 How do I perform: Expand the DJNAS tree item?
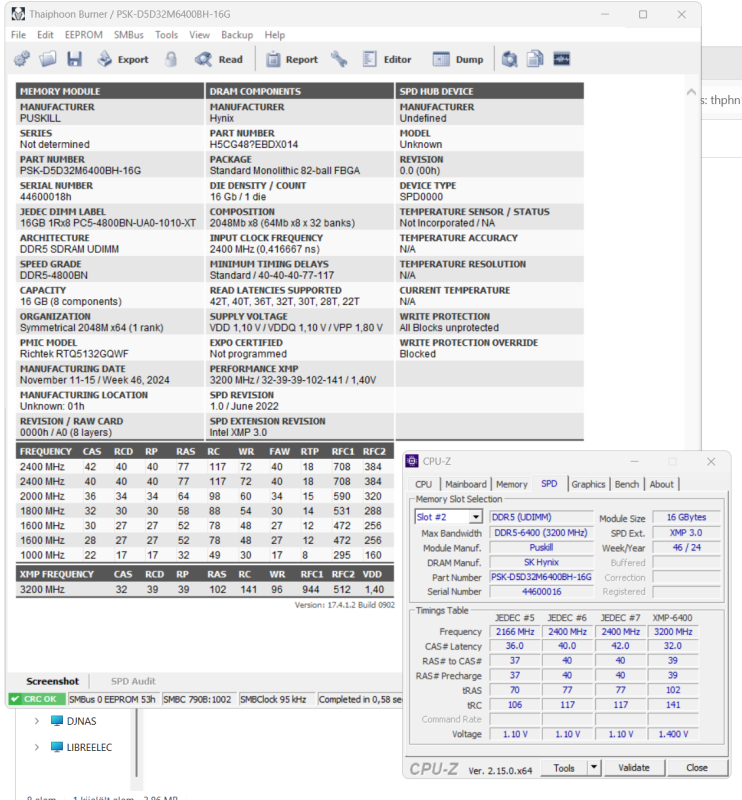point(37,721)
